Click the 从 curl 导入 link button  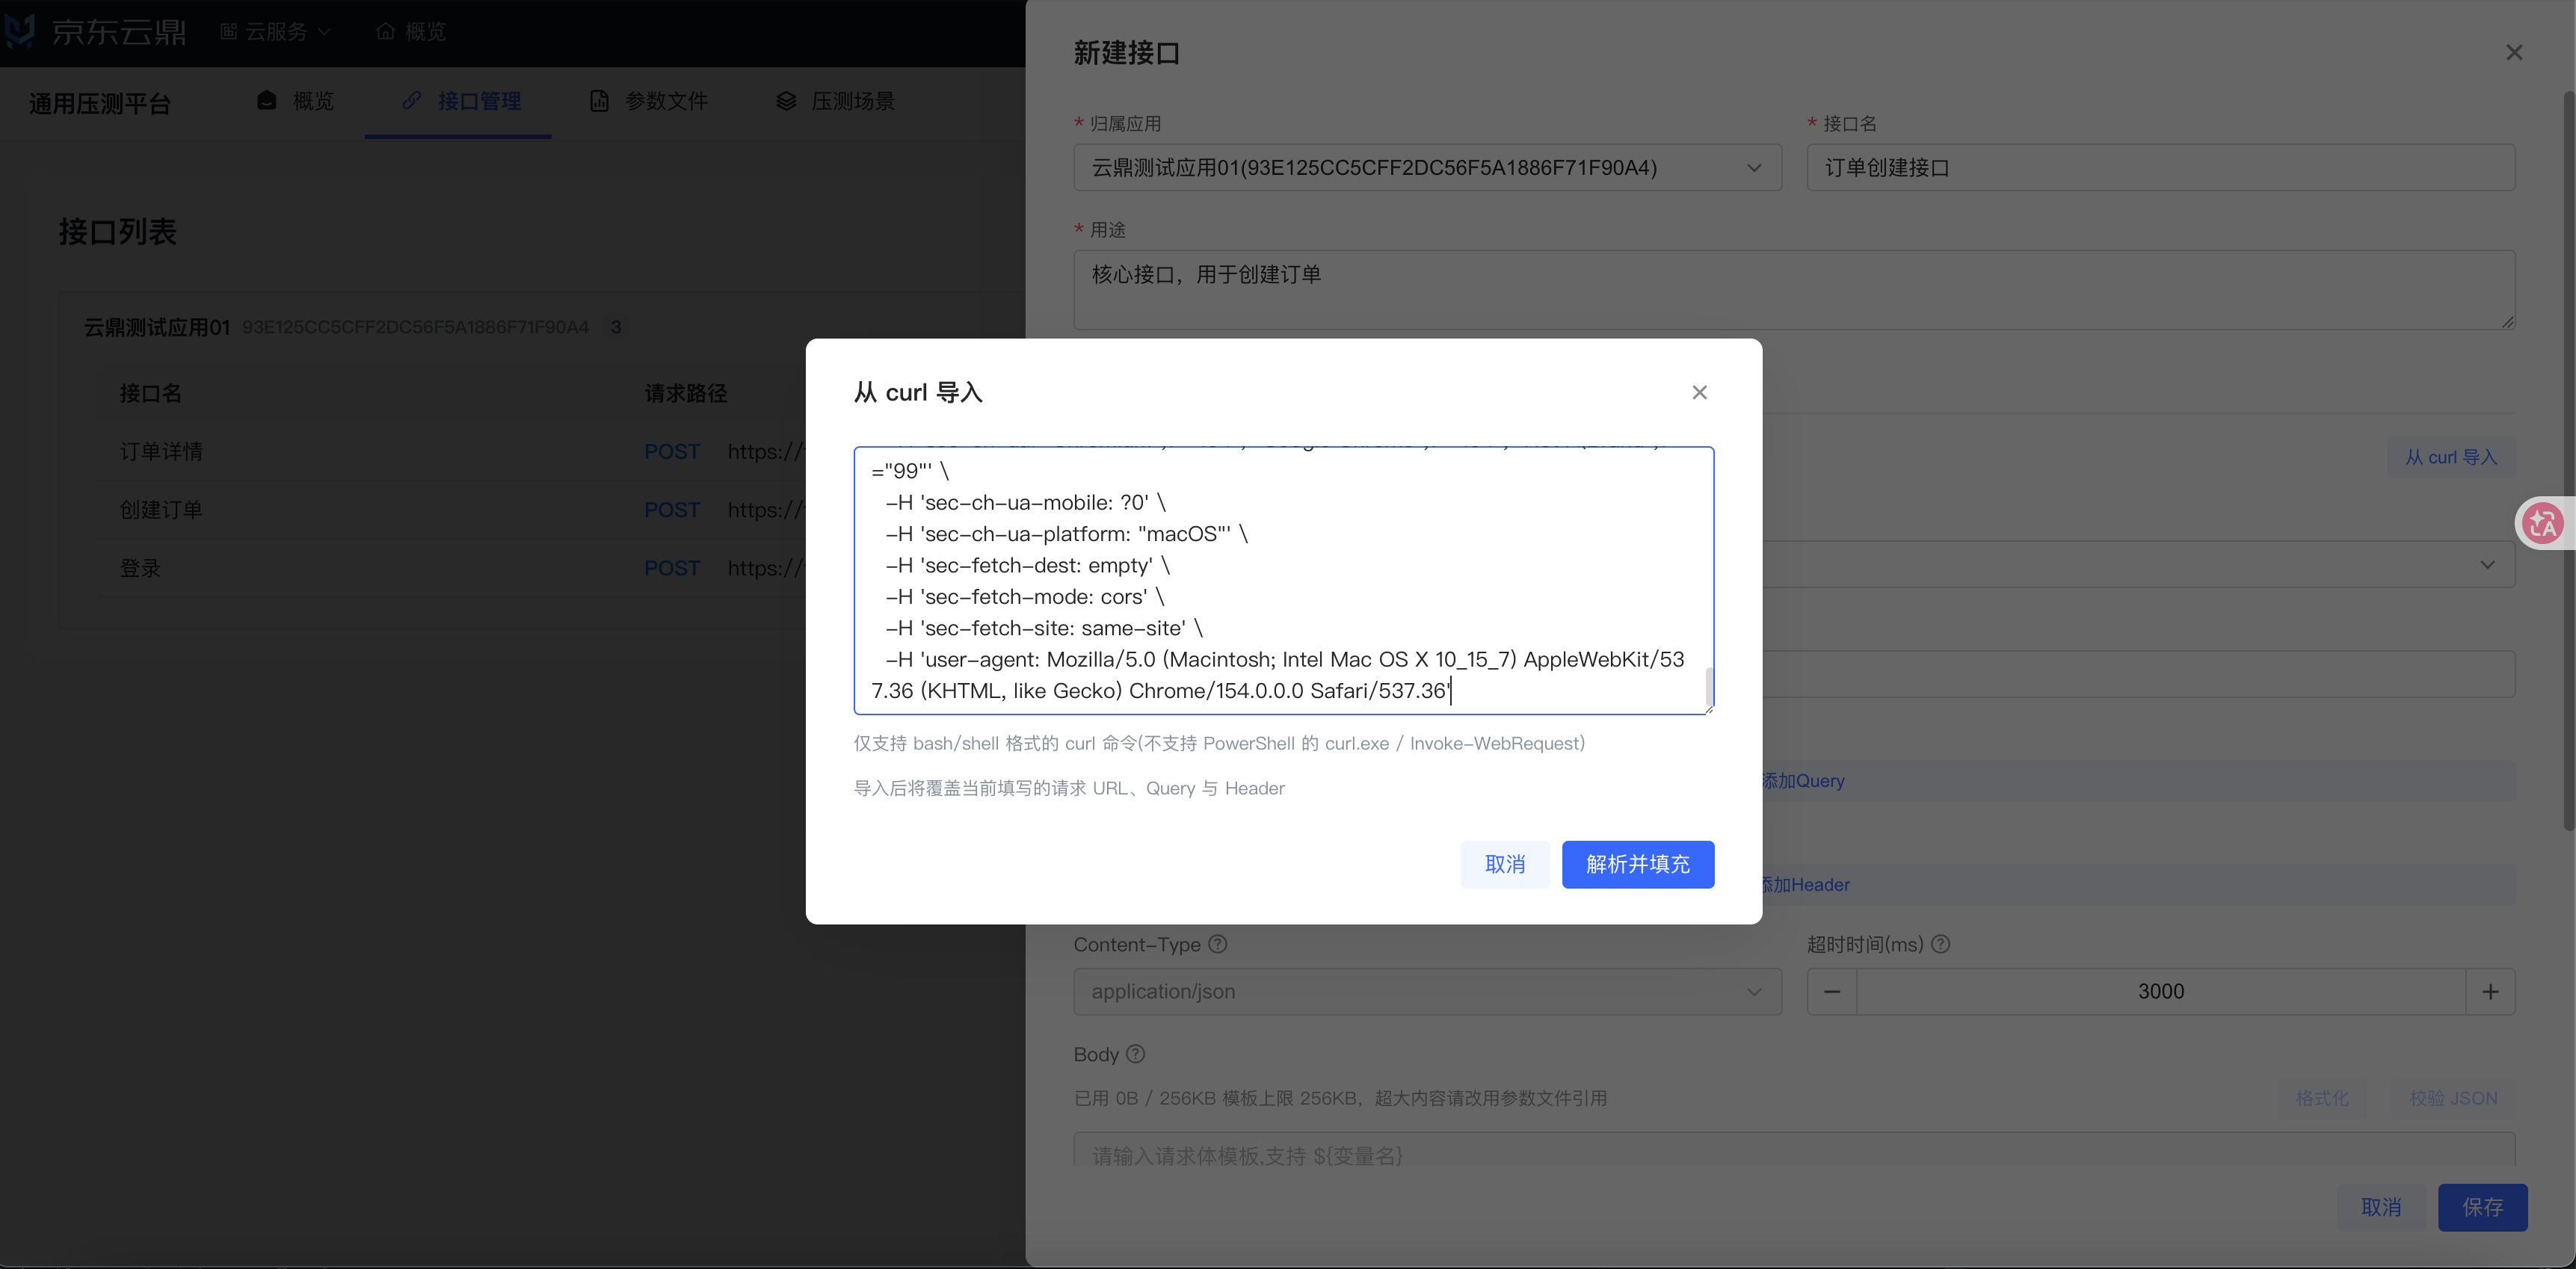(x=2451, y=457)
